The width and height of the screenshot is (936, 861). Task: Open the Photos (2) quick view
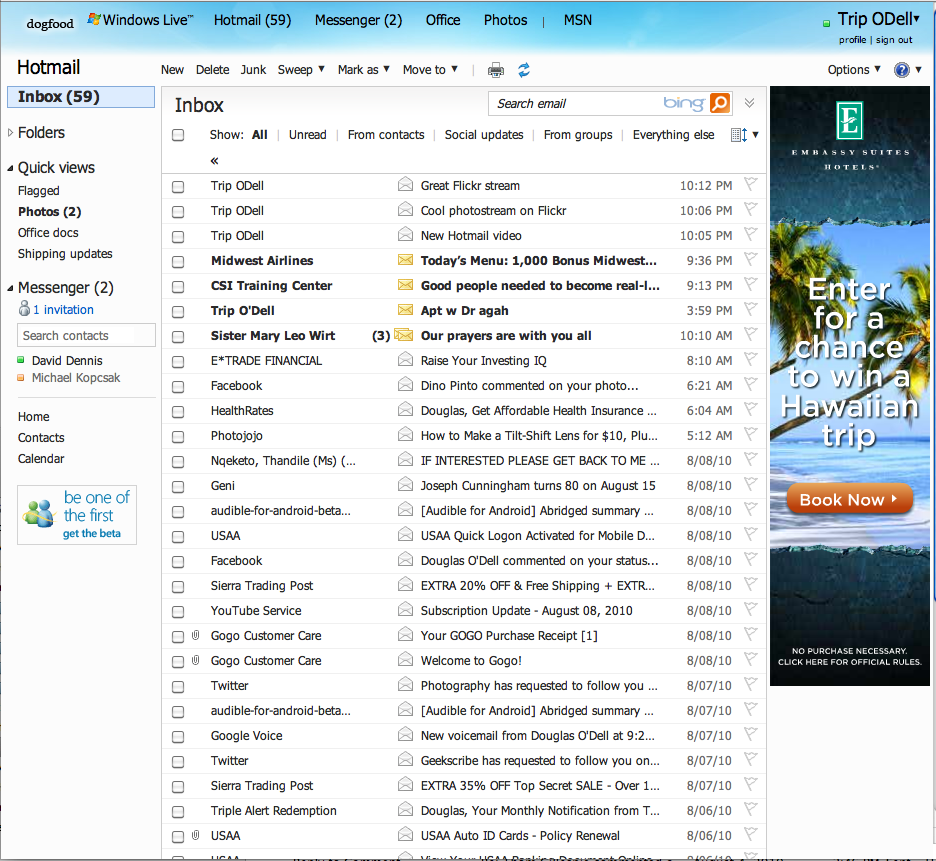pos(50,212)
